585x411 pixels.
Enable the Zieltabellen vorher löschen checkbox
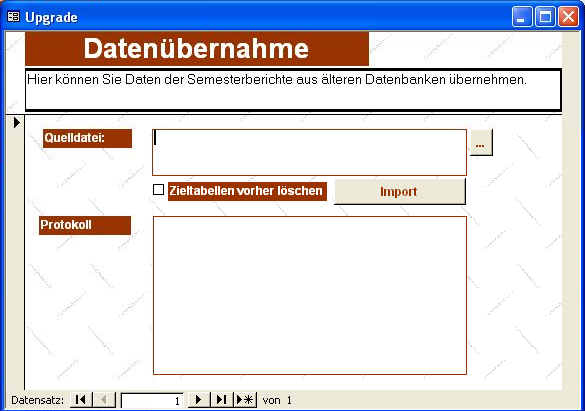click(x=159, y=189)
